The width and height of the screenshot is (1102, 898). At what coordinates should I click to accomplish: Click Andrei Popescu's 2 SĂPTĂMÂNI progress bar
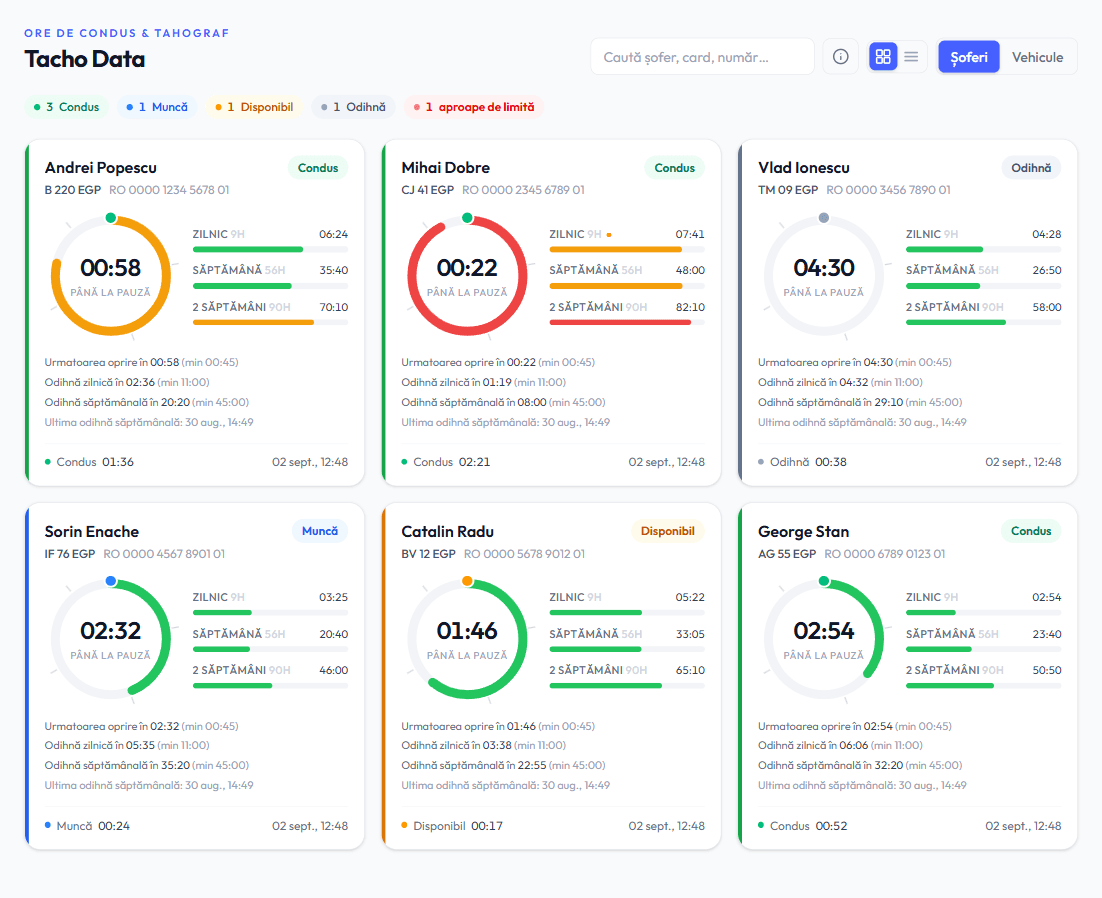270,323
